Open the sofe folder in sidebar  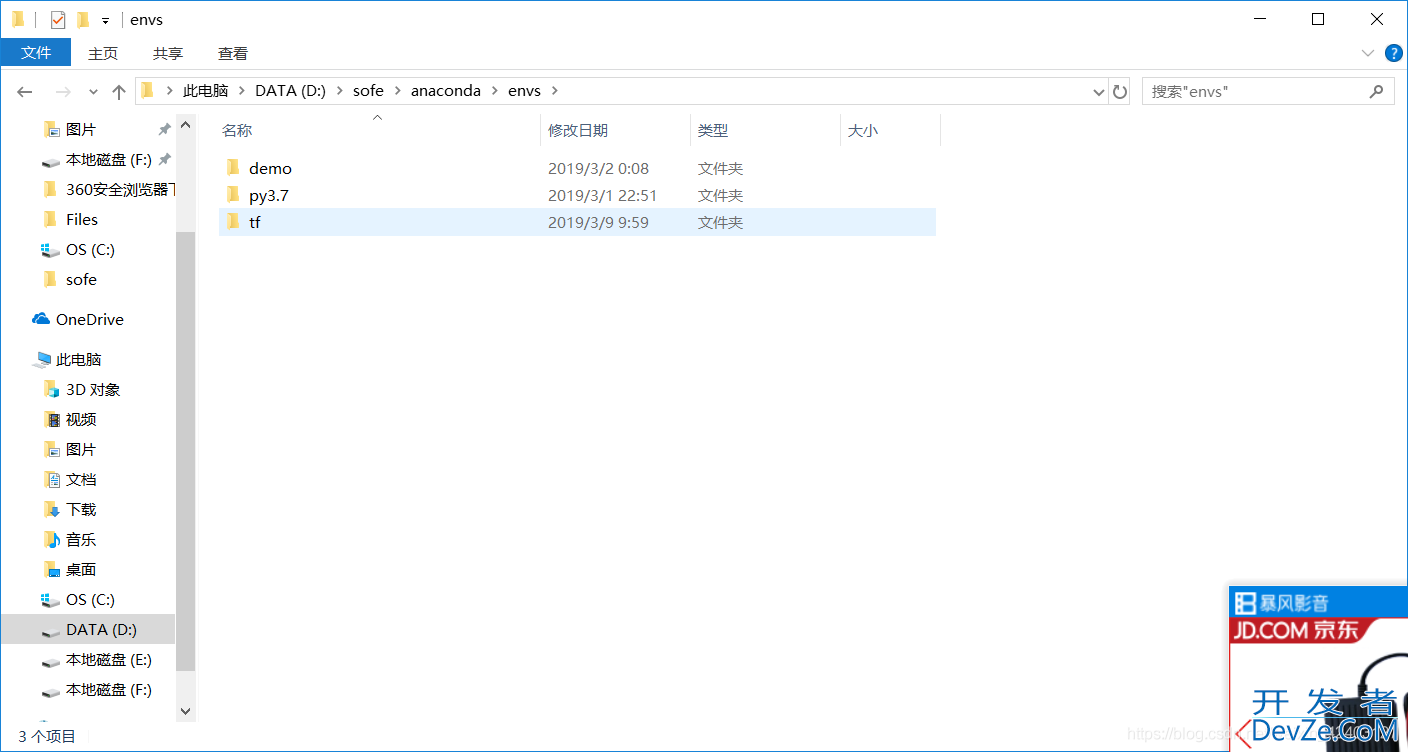(x=81, y=280)
